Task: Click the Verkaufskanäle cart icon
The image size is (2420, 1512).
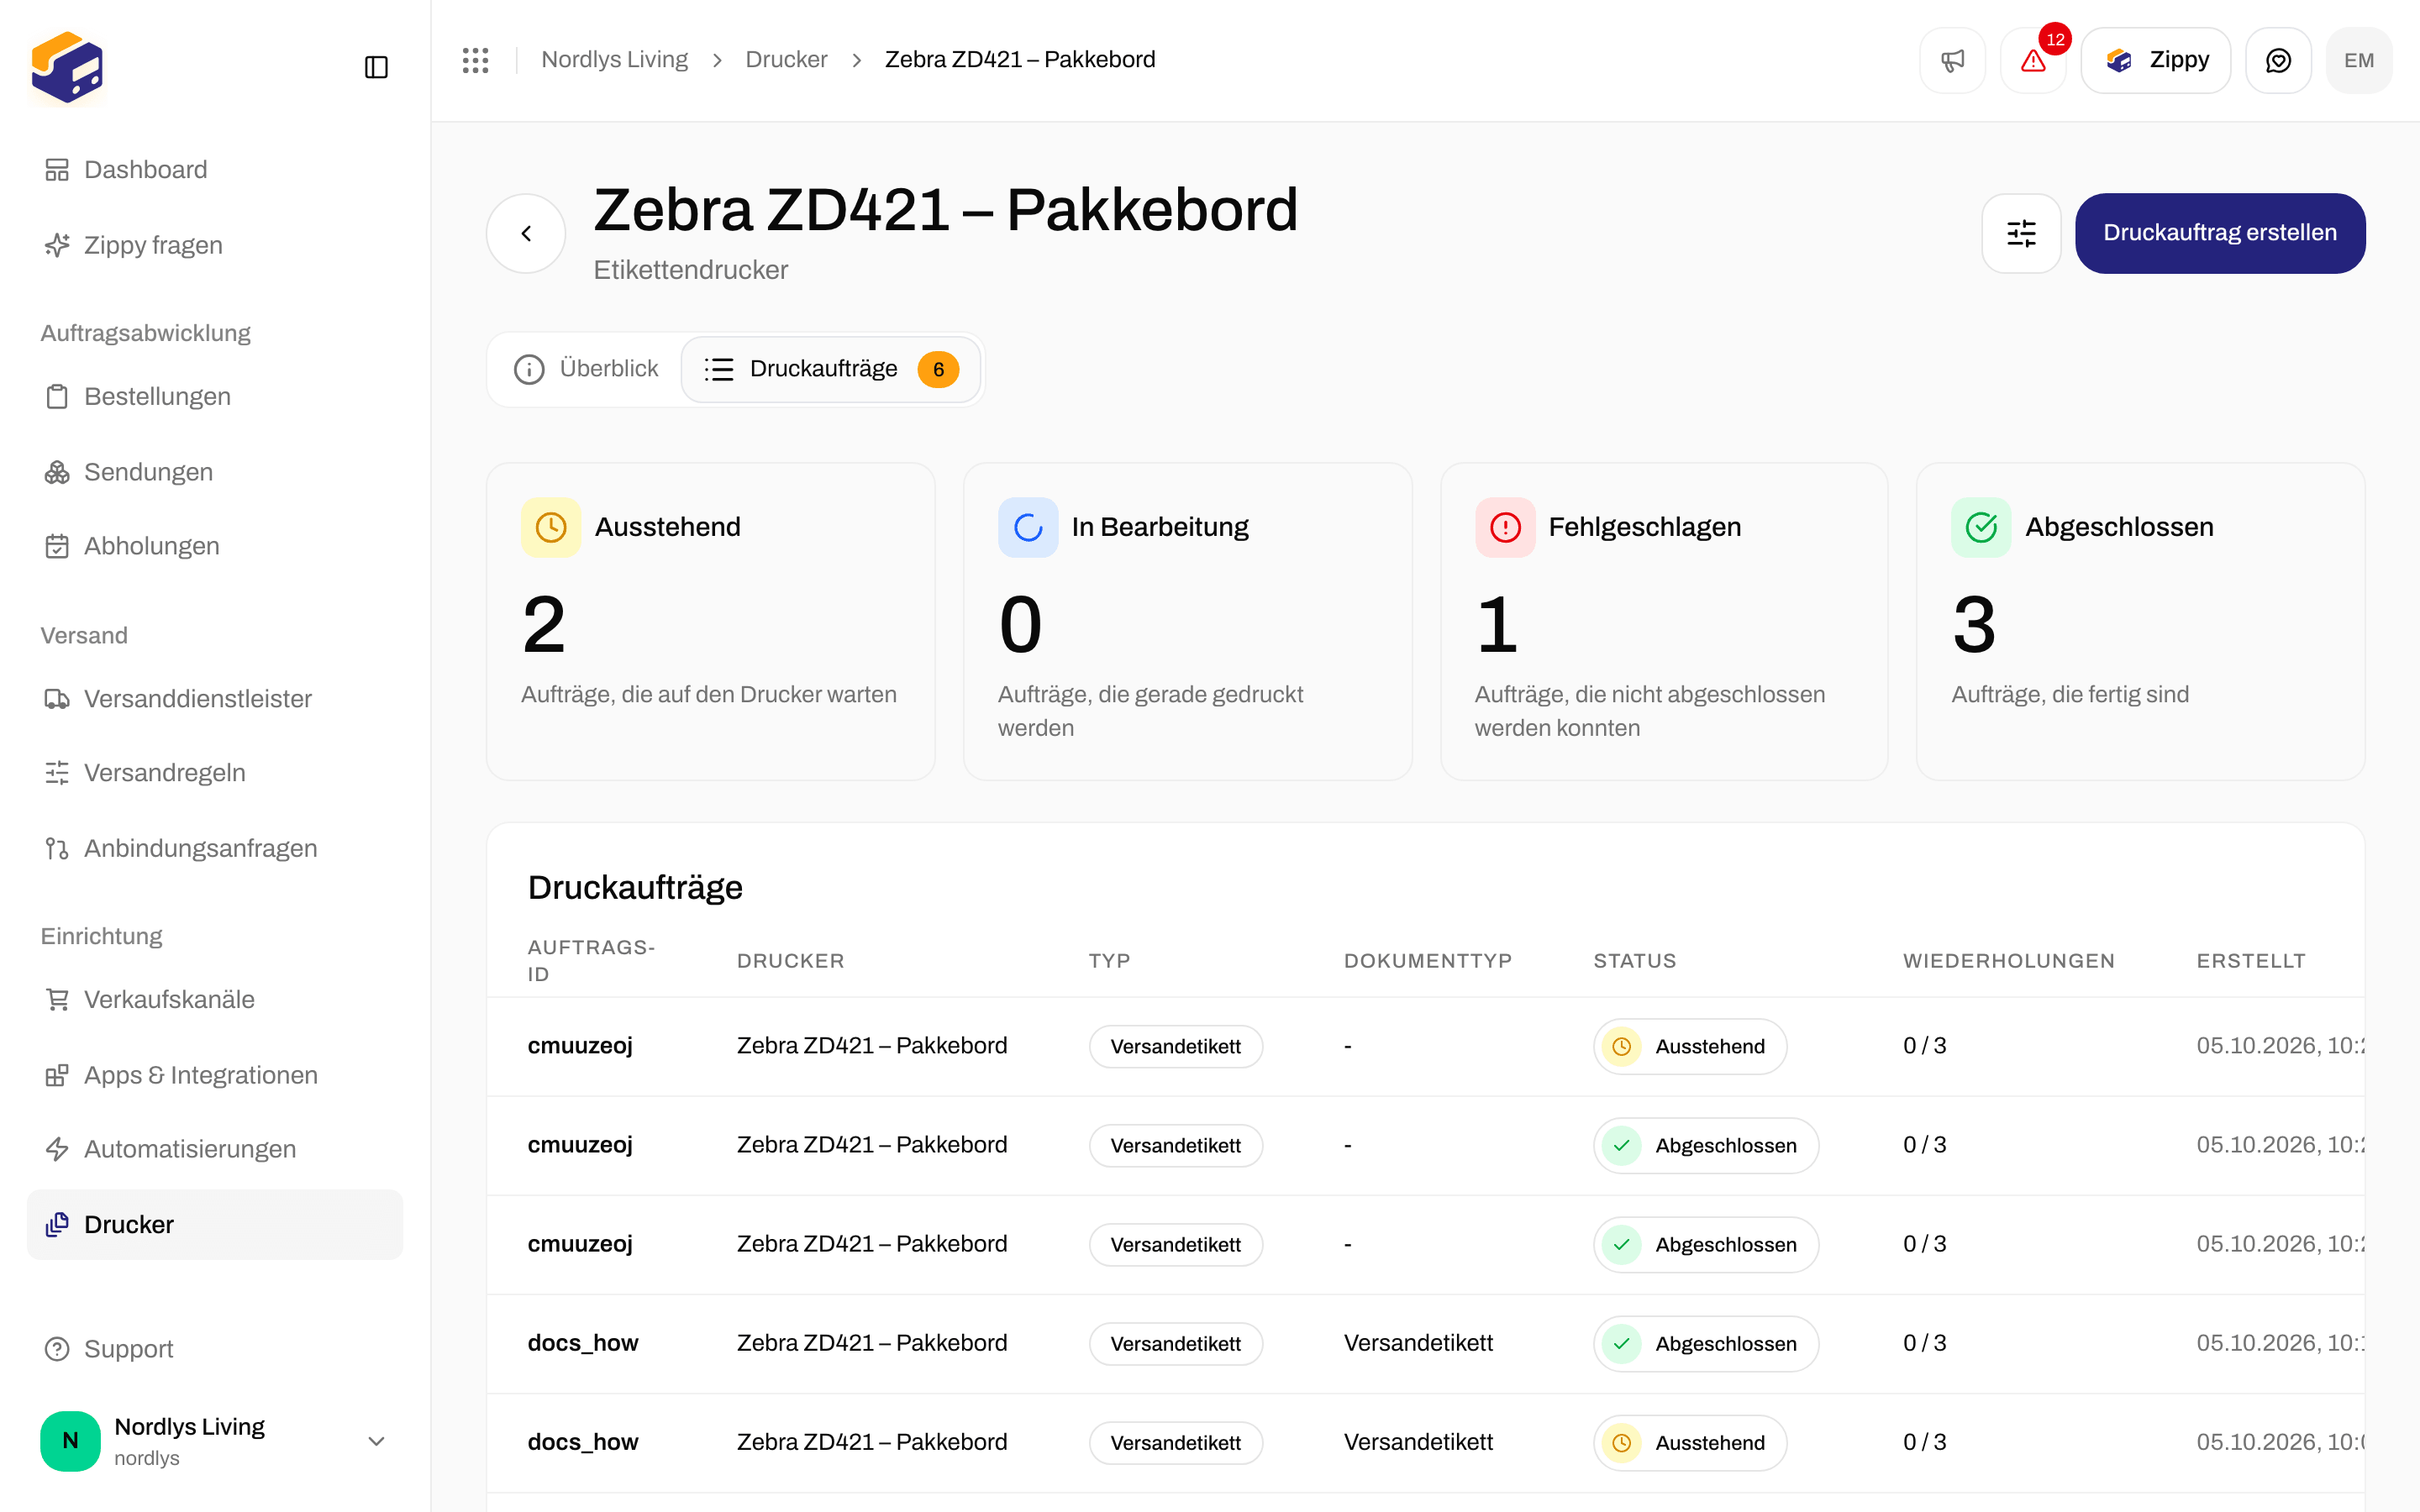Action: [x=57, y=1000]
